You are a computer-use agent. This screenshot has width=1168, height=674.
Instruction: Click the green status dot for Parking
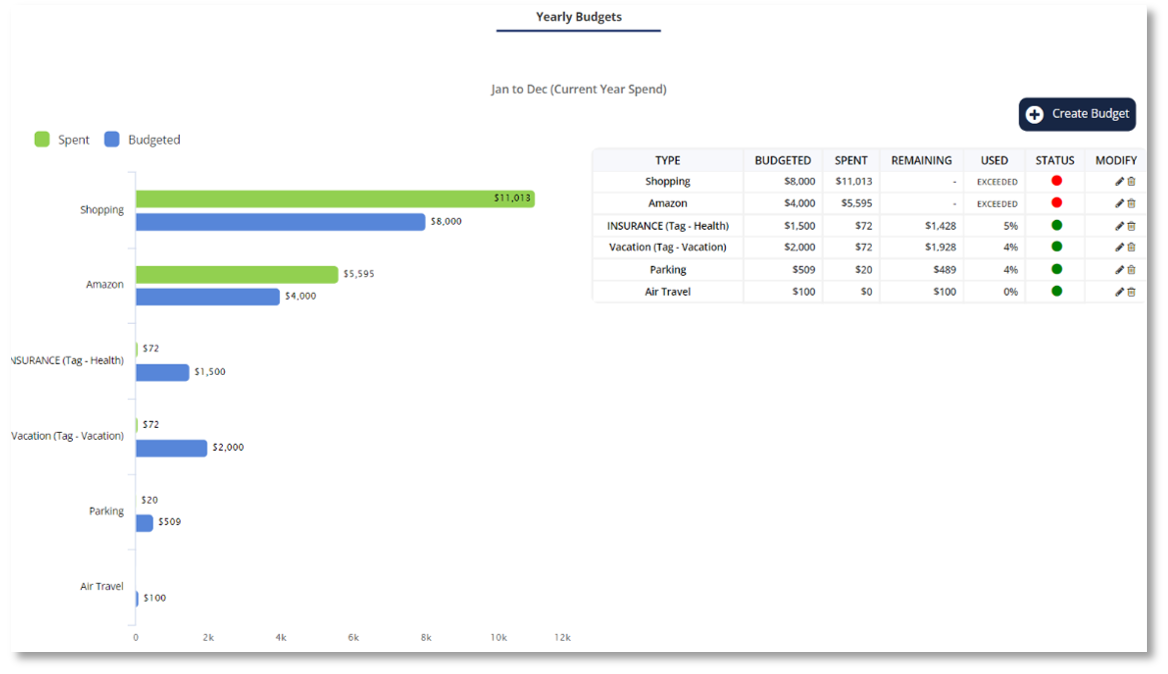point(1056,269)
